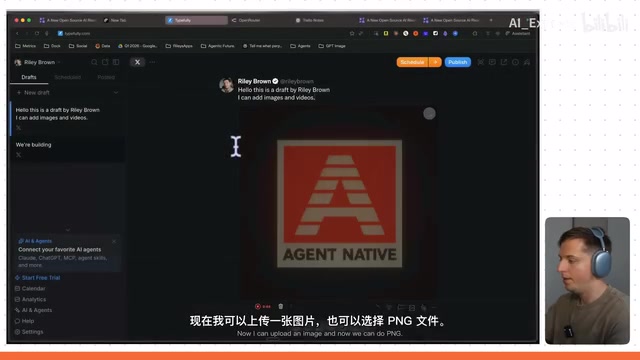Open the Agentic Future bookmarks folder
This screenshot has height=360, width=640.
click(218, 46)
